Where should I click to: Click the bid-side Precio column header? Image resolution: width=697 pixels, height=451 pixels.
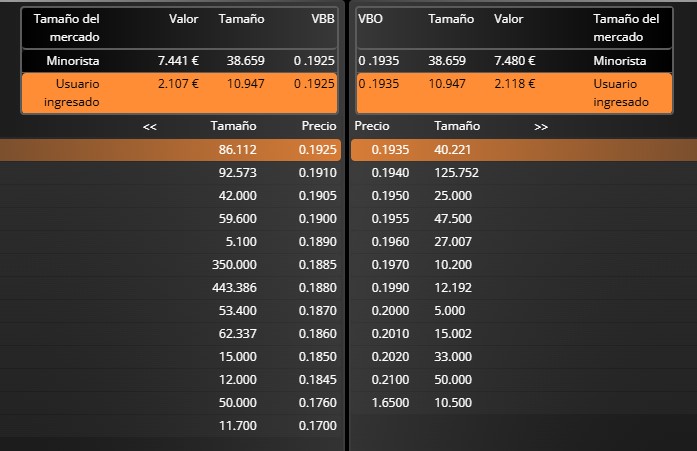(x=318, y=127)
